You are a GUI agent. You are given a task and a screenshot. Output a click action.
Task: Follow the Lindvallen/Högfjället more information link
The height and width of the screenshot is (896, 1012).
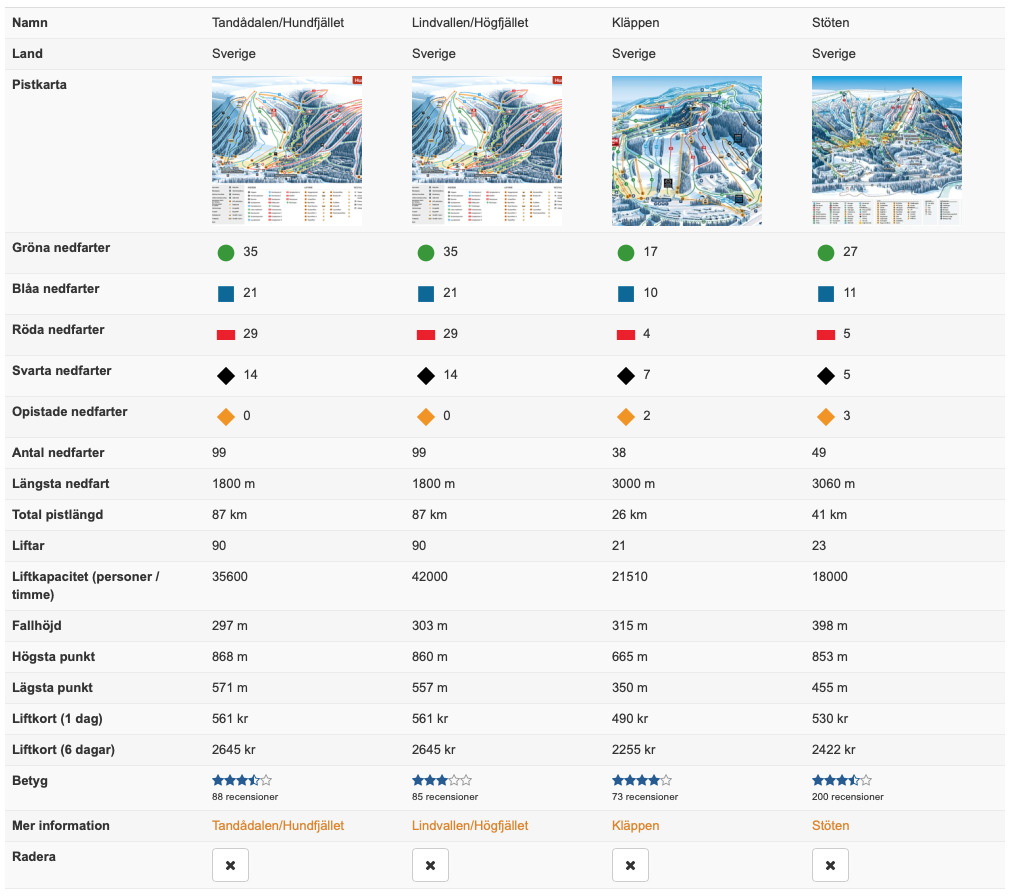coord(470,826)
